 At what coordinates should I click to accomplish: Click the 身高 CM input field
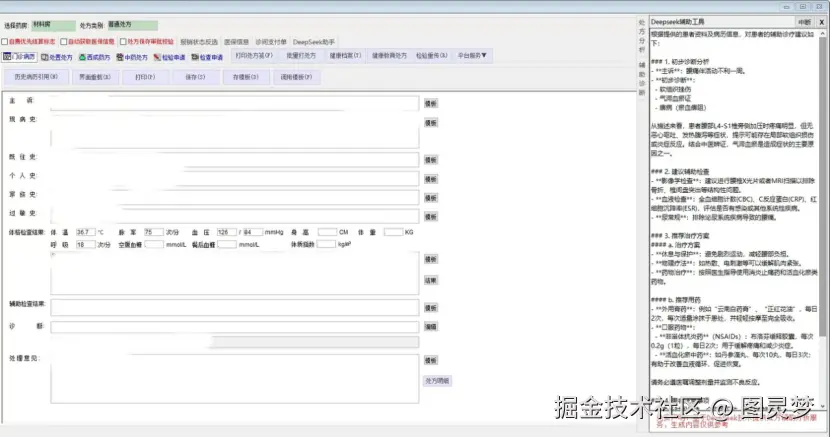(327, 232)
